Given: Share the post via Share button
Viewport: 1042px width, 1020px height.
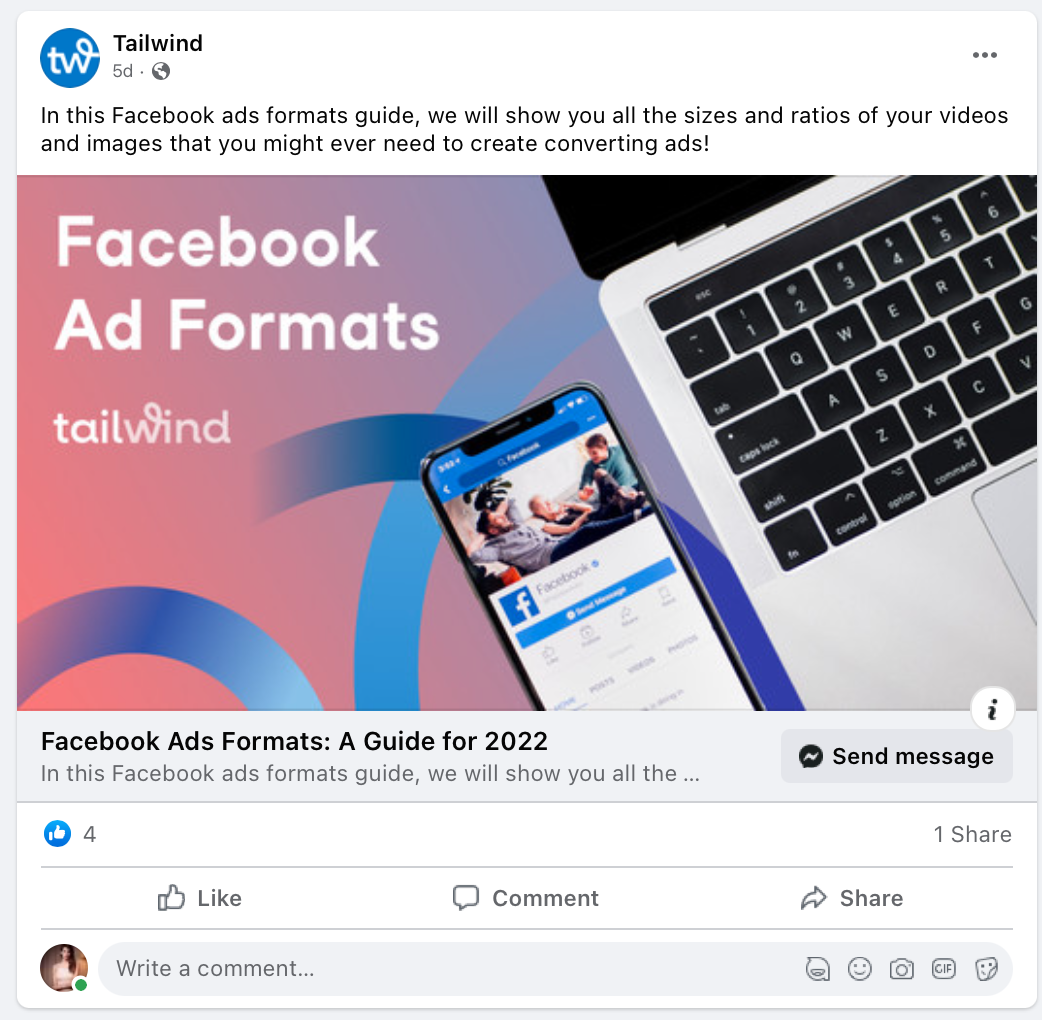Looking at the screenshot, I should pyautogui.click(x=852, y=898).
